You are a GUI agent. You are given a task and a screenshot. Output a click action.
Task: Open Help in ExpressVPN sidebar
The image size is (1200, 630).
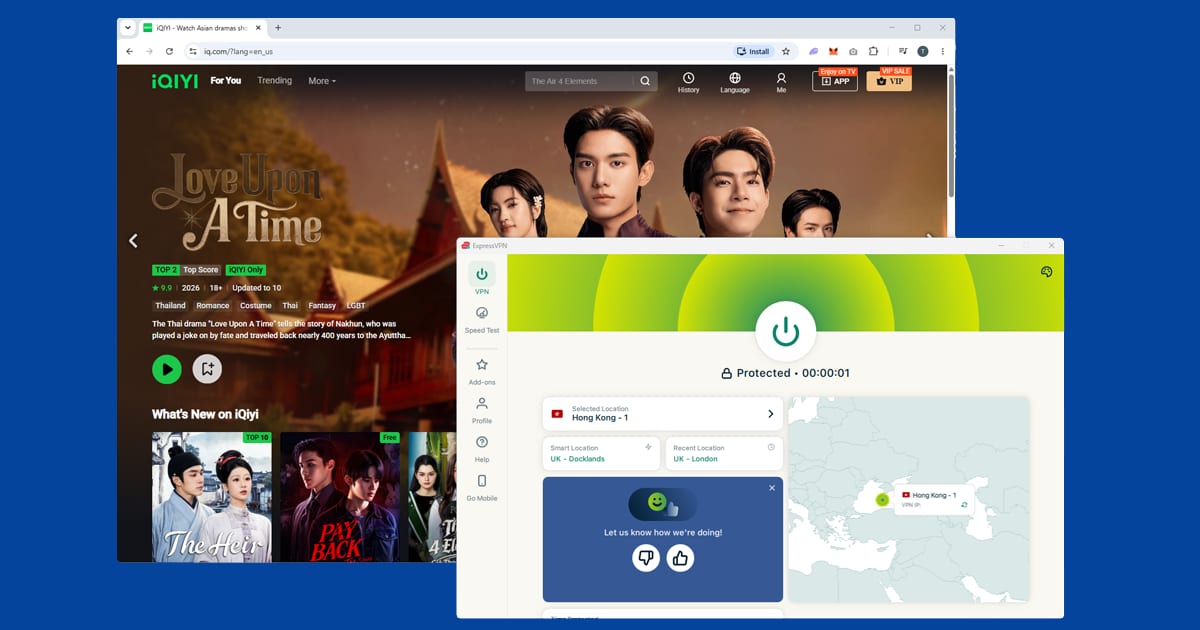pyautogui.click(x=482, y=449)
